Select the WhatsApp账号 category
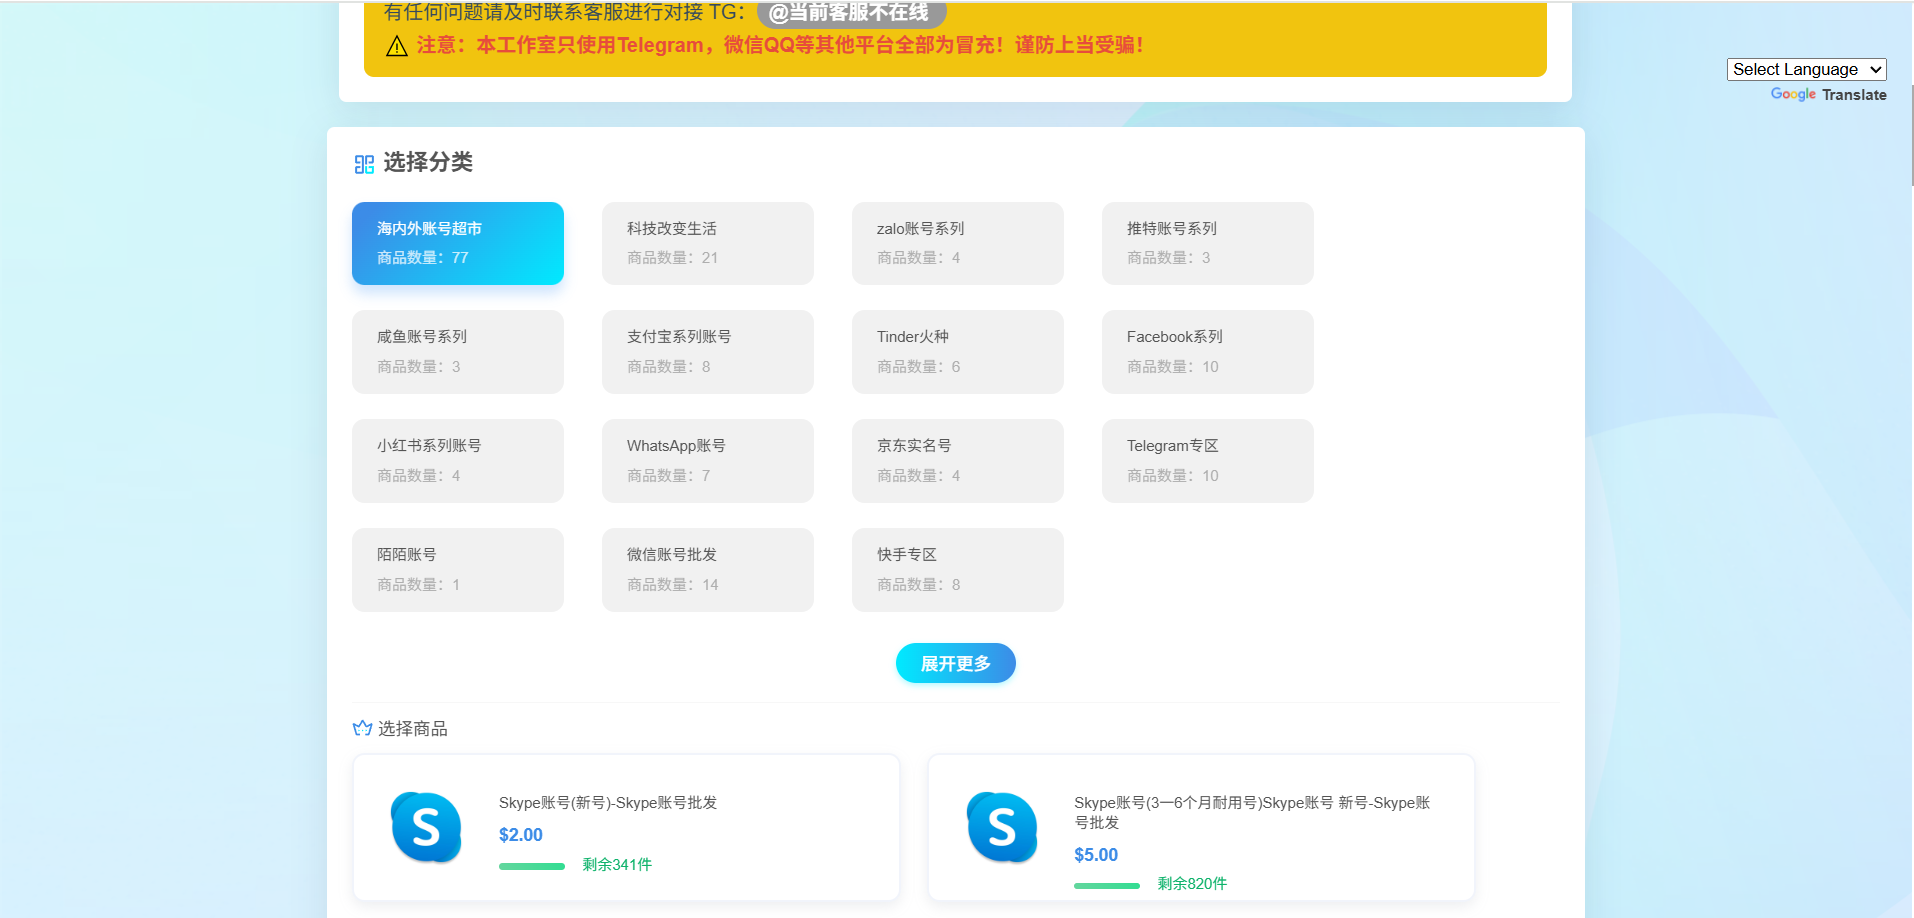The image size is (1914, 918). pyautogui.click(x=708, y=461)
